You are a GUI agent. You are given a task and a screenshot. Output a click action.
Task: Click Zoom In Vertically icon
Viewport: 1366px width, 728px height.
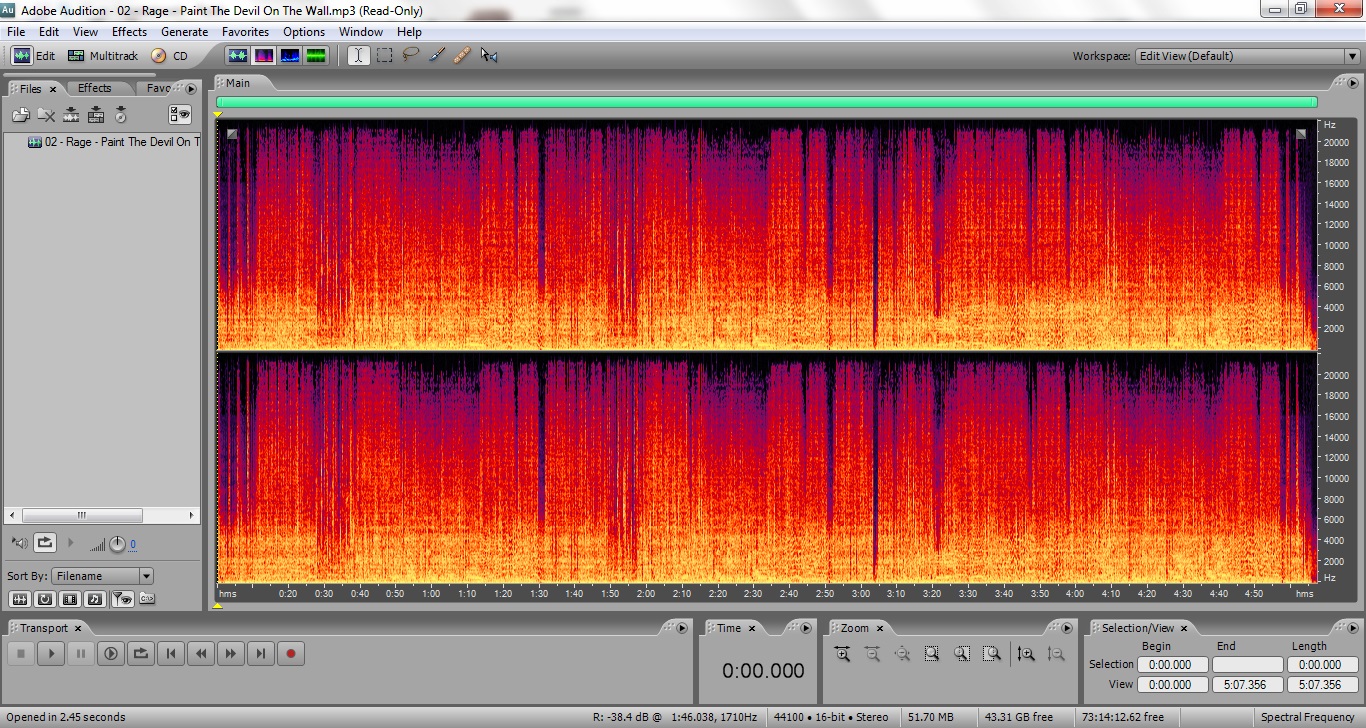1026,654
